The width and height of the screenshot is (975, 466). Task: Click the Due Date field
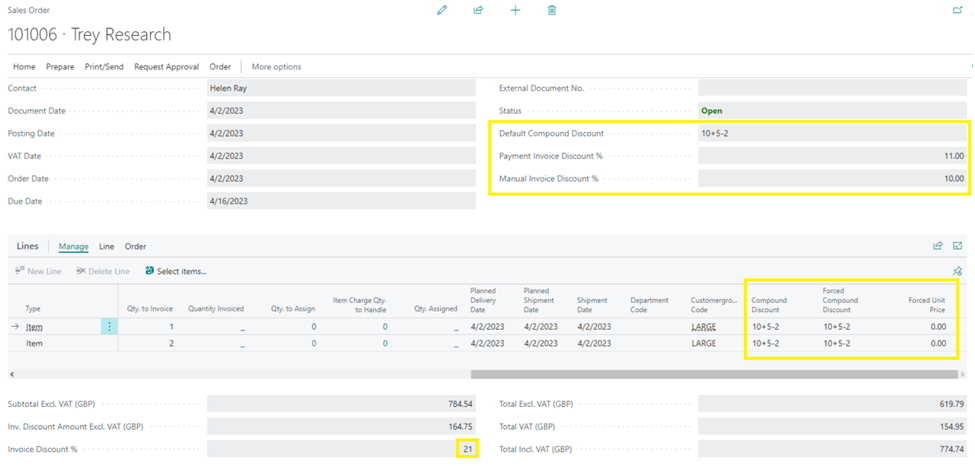[x=341, y=201]
